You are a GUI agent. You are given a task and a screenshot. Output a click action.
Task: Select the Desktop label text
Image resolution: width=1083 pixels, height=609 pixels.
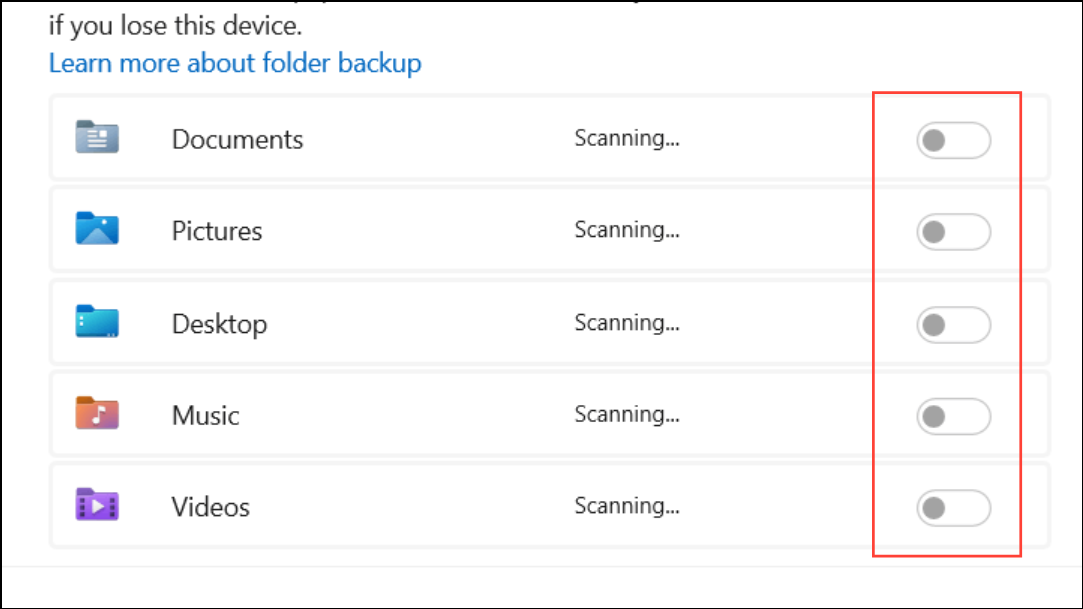220,324
